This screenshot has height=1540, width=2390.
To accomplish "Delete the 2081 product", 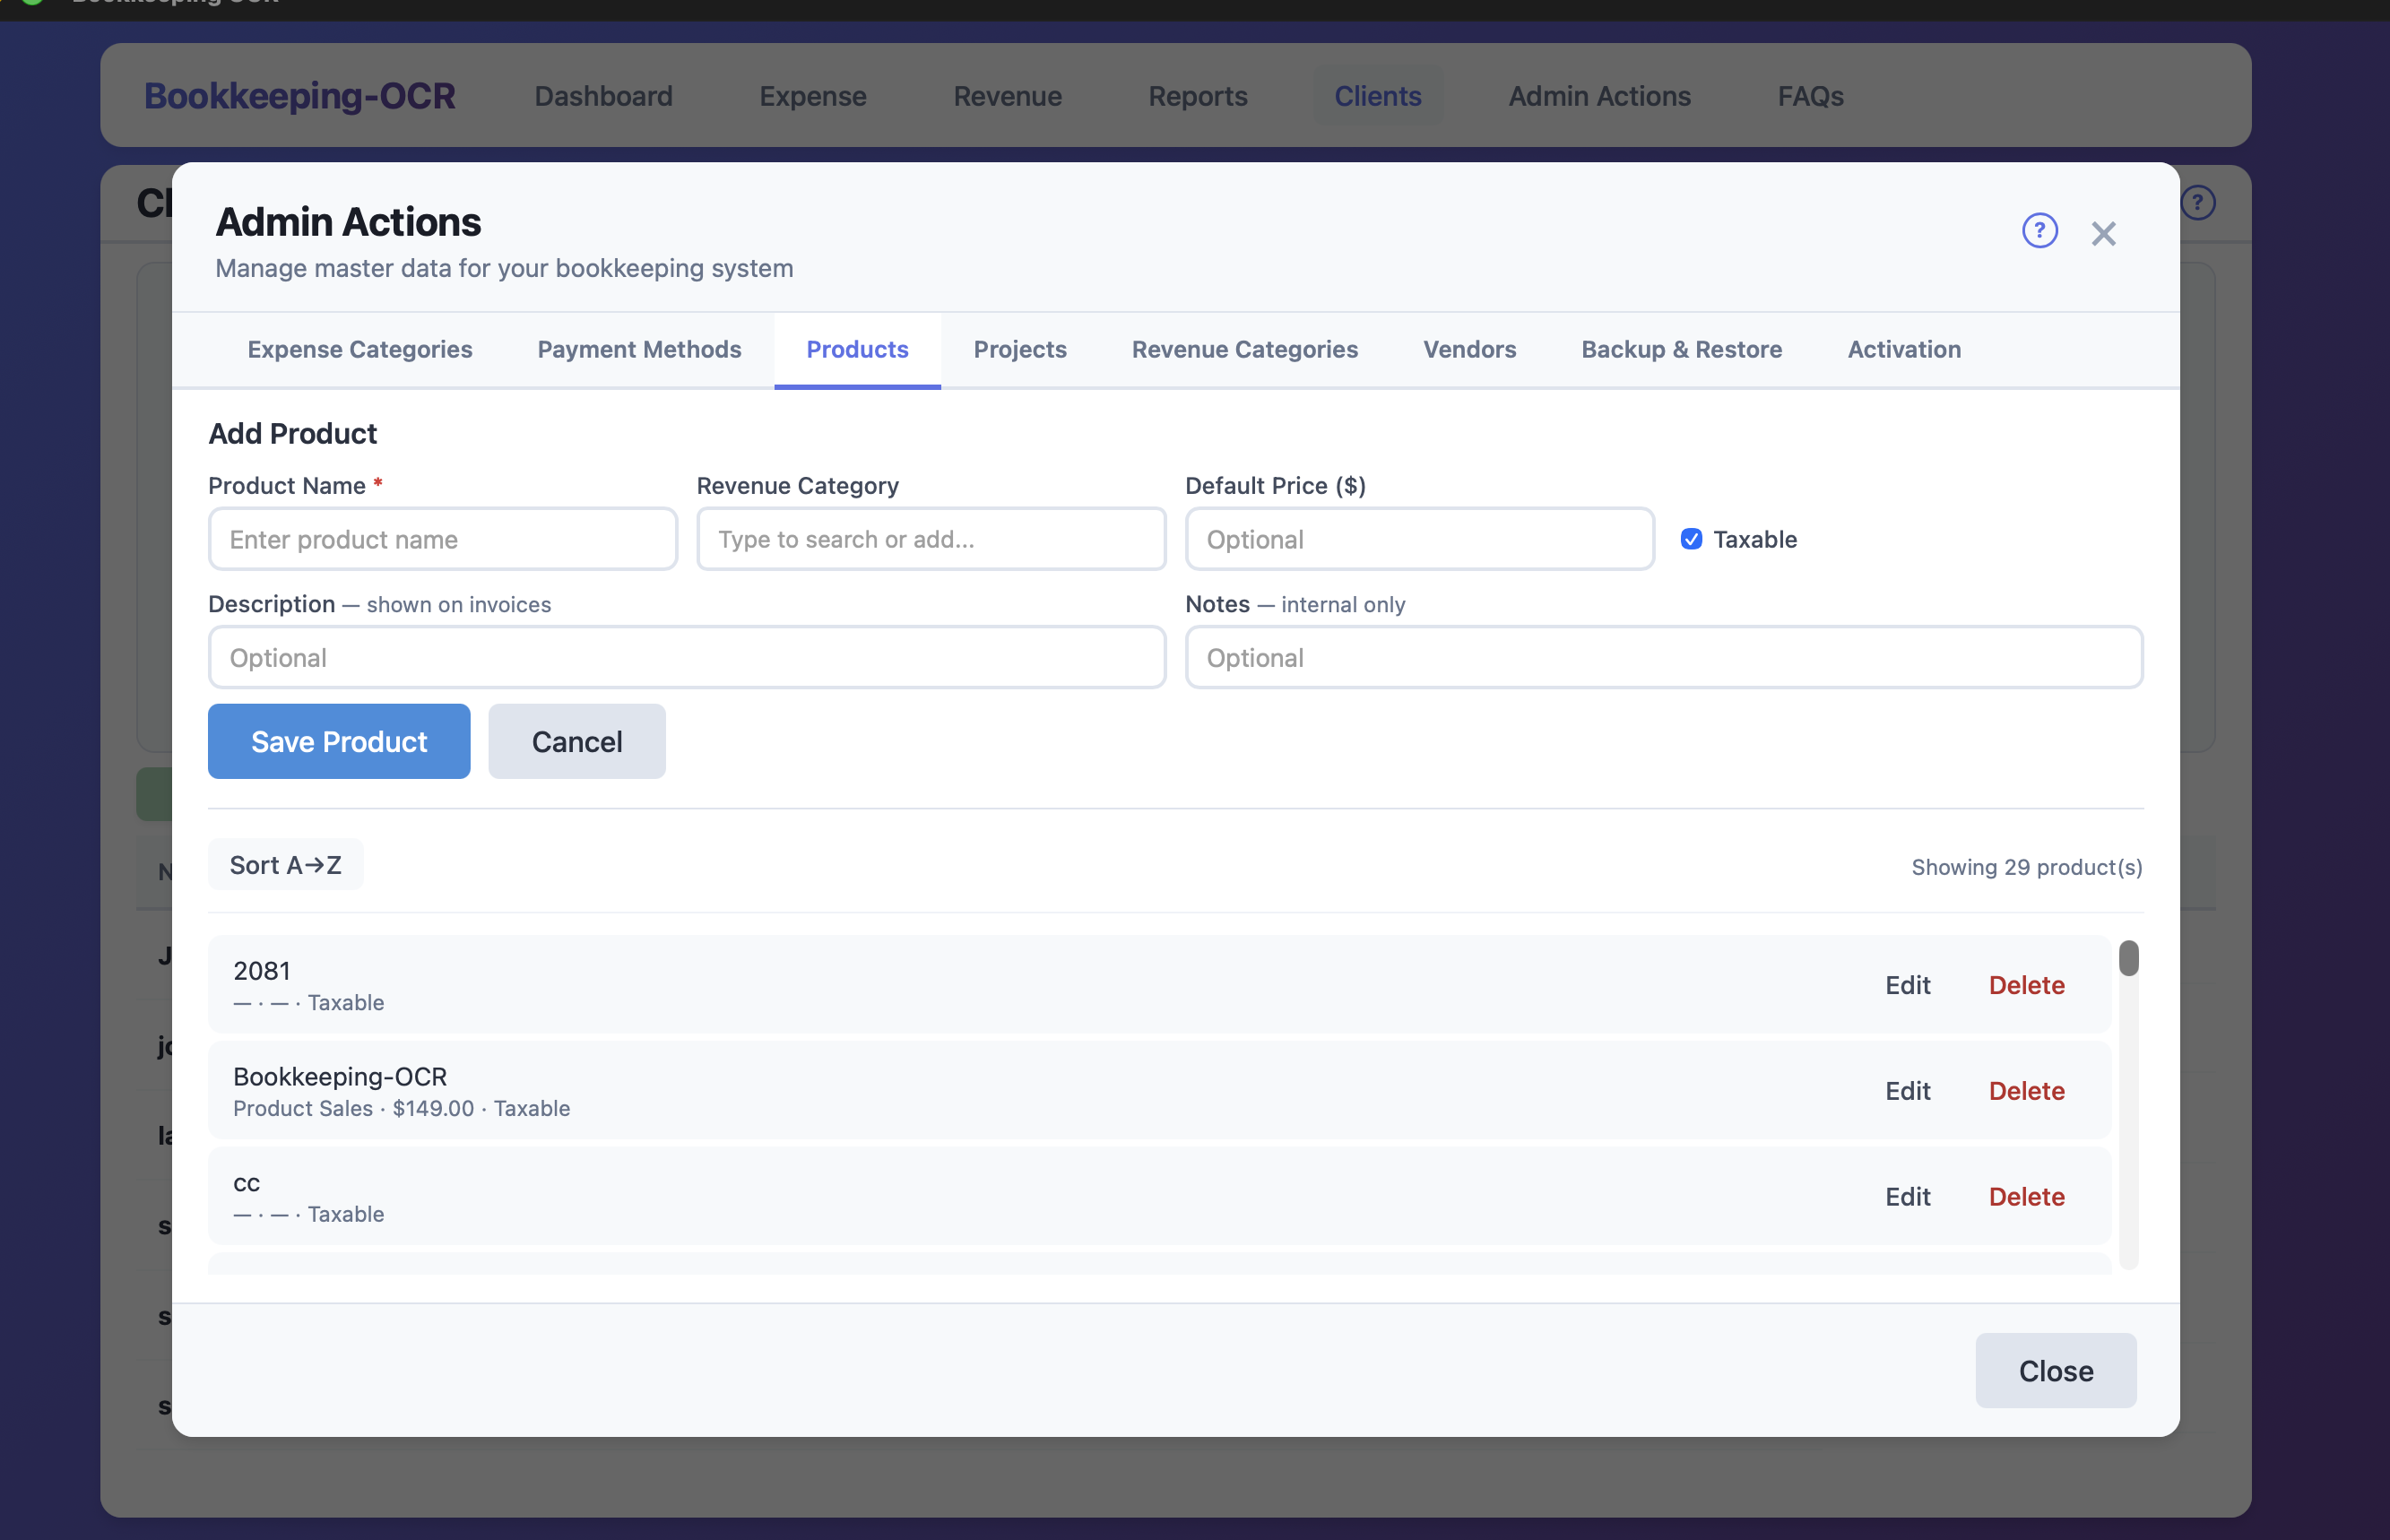I will pos(2026,985).
